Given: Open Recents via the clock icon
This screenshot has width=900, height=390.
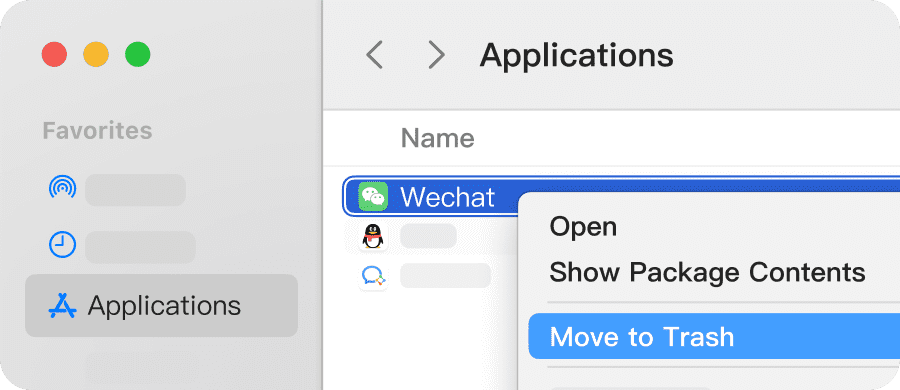Looking at the screenshot, I should click(62, 245).
